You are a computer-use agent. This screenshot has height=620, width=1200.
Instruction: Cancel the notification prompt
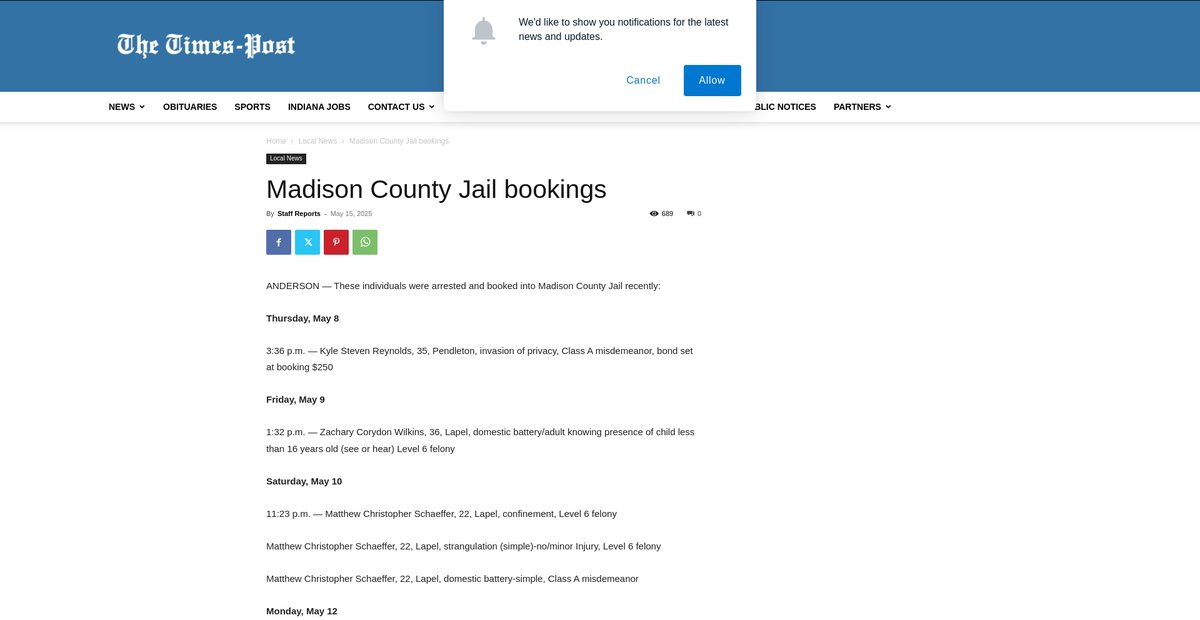click(643, 80)
